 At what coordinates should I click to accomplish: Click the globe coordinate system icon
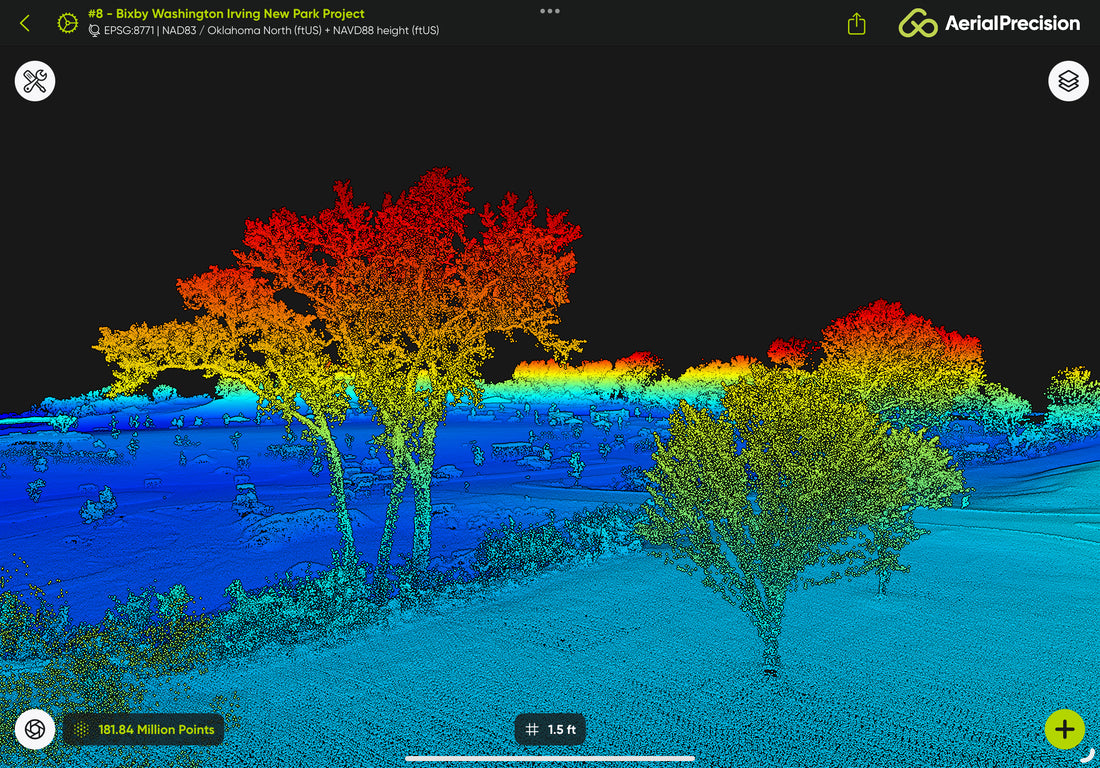tap(94, 31)
